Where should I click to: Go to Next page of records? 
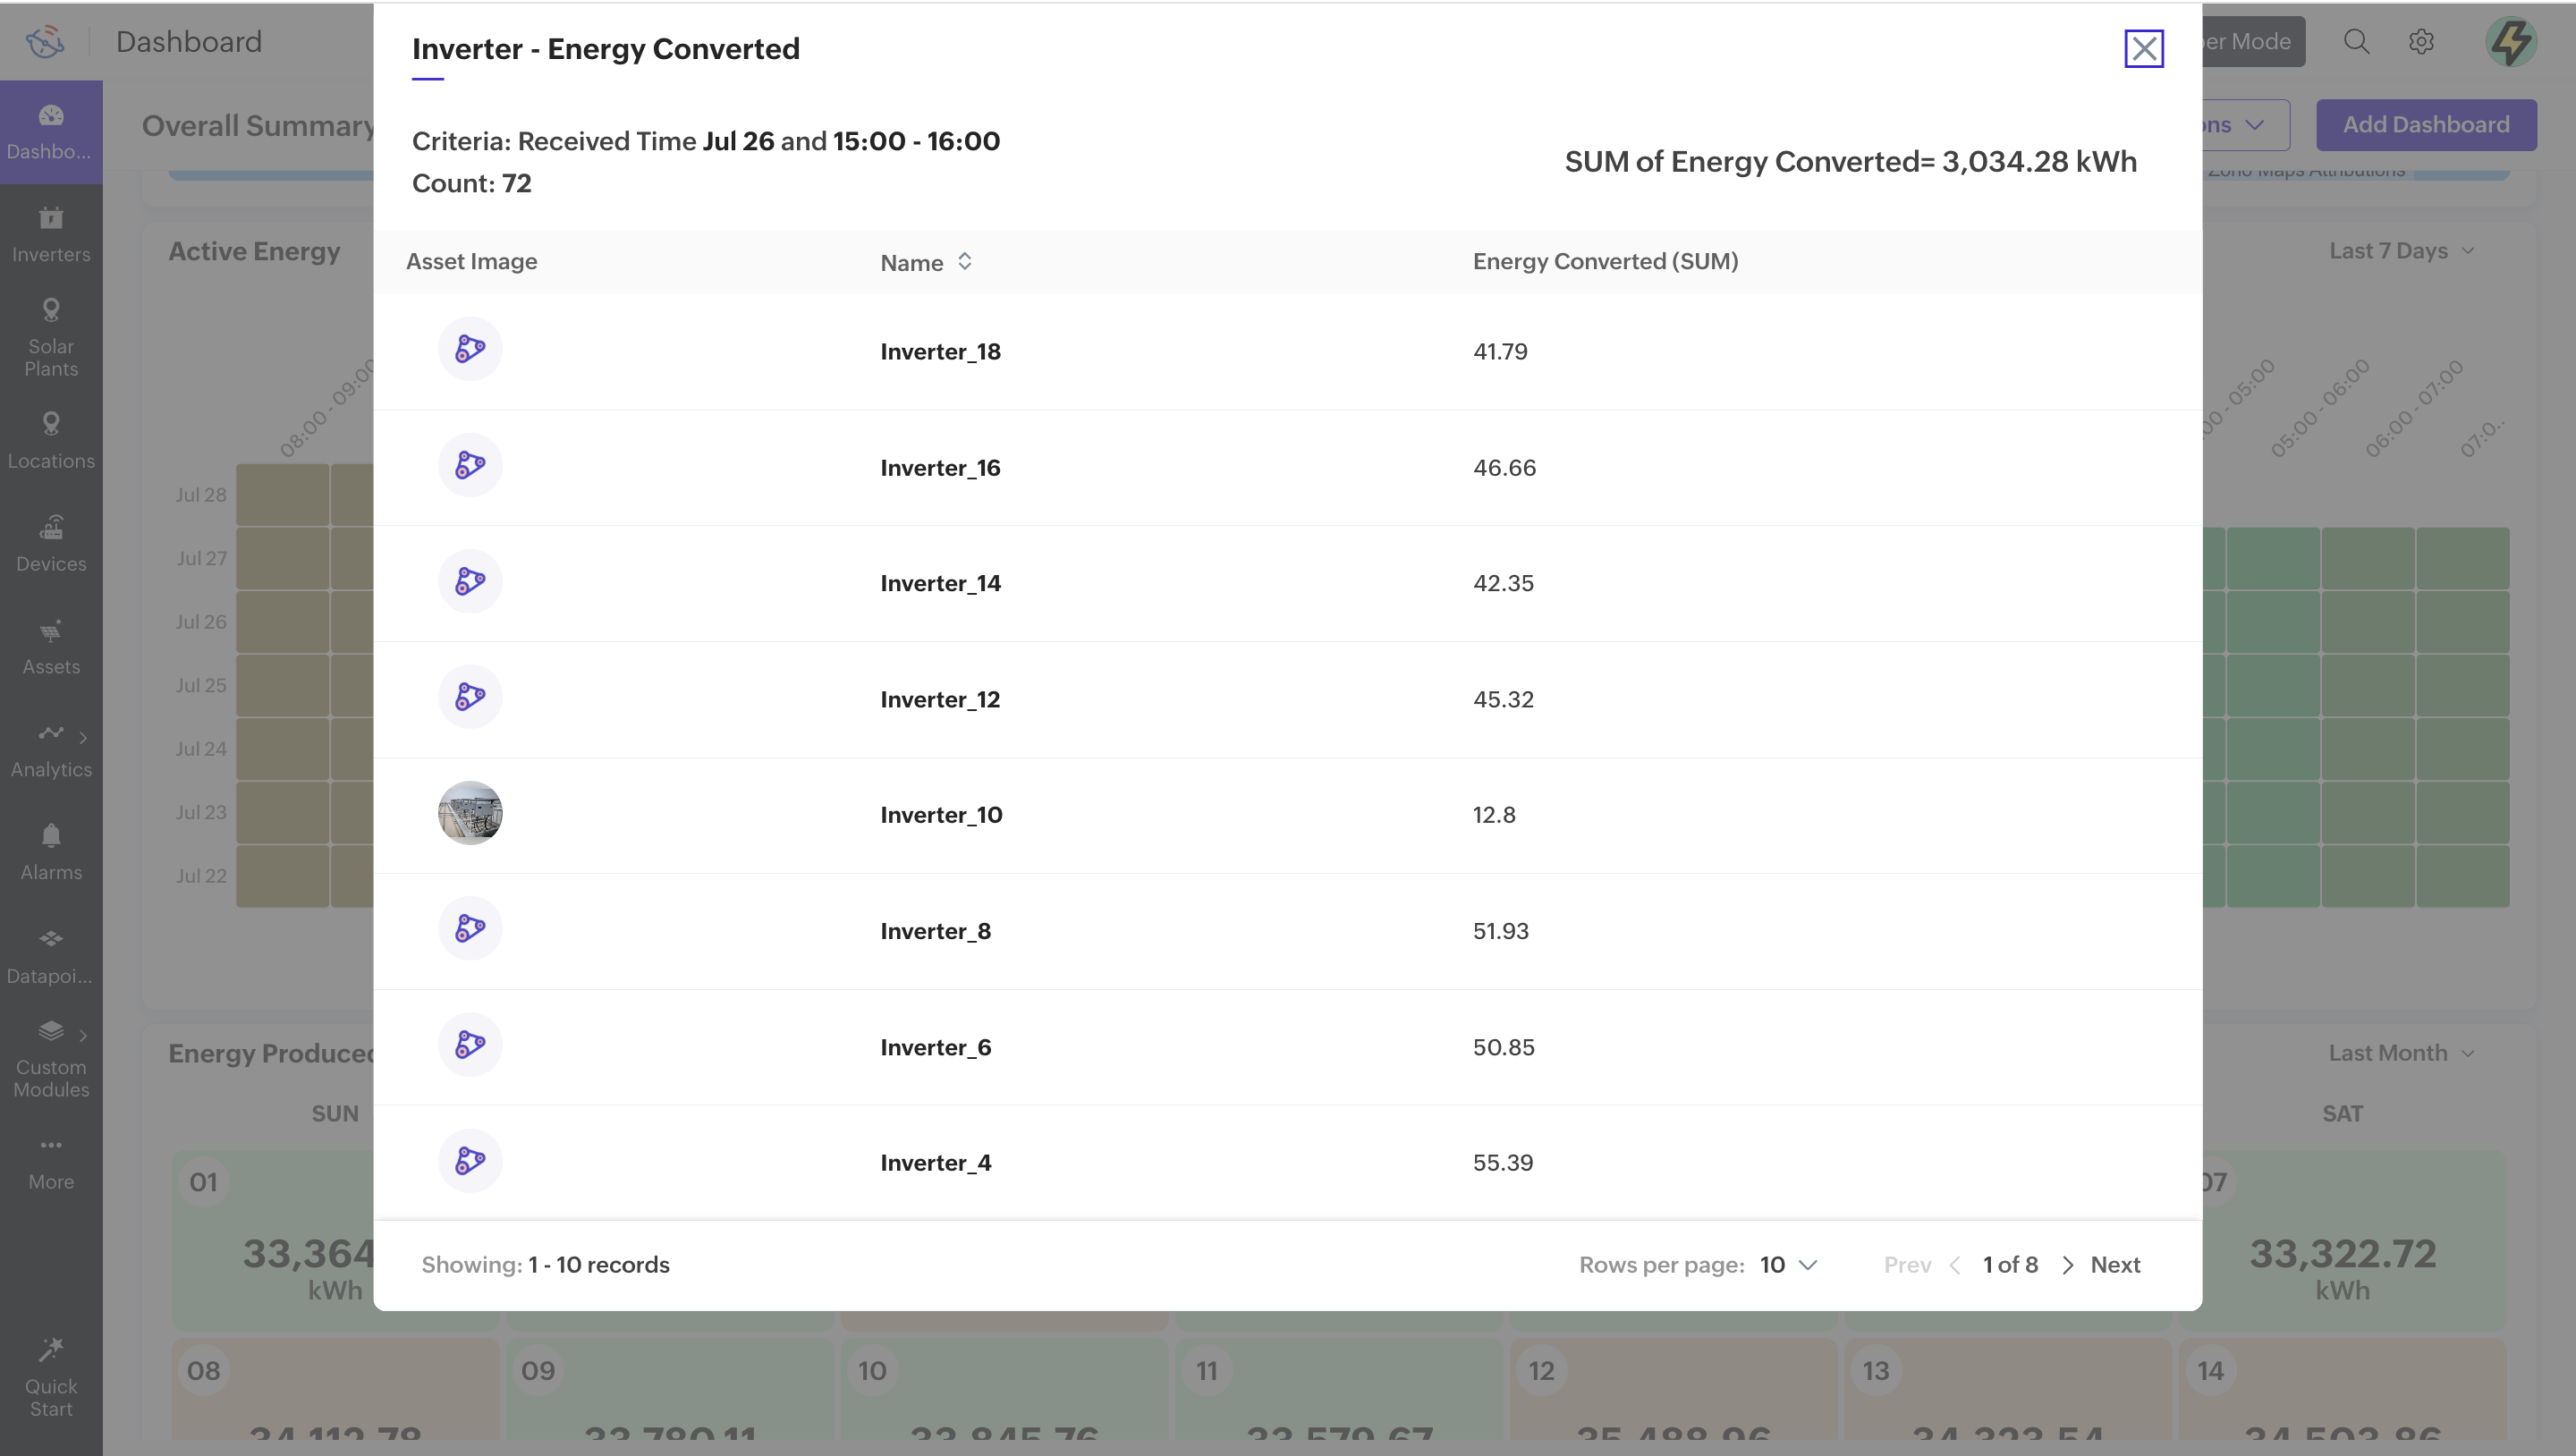(2114, 1265)
